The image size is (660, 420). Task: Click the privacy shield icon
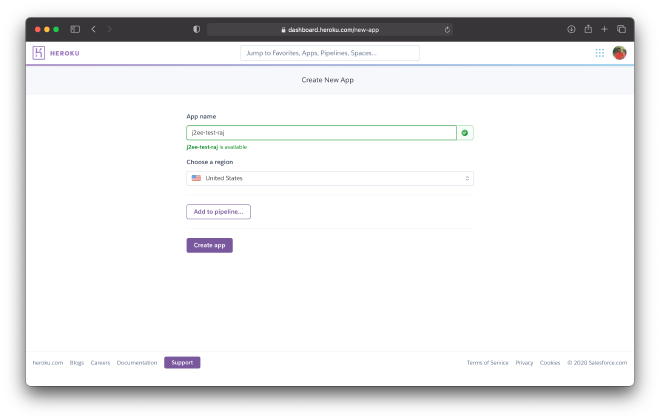point(197,29)
